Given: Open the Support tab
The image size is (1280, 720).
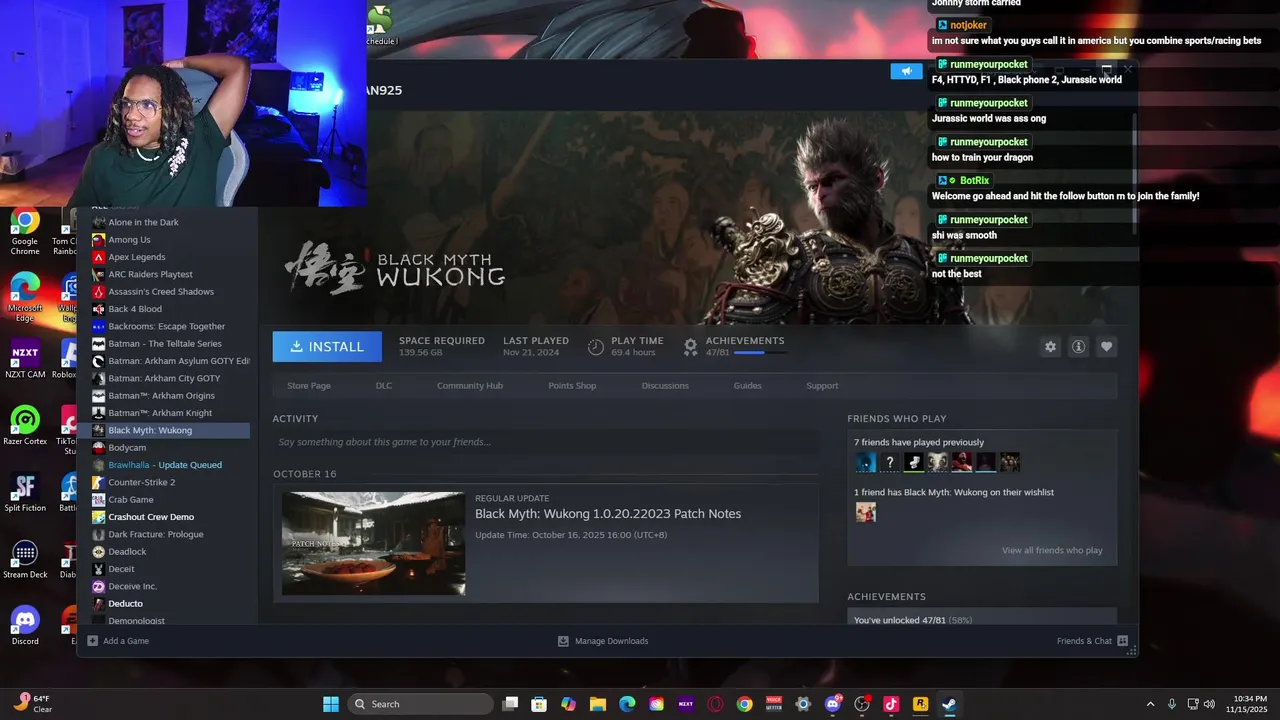Looking at the screenshot, I should pyautogui.click(x=822, y=386).
